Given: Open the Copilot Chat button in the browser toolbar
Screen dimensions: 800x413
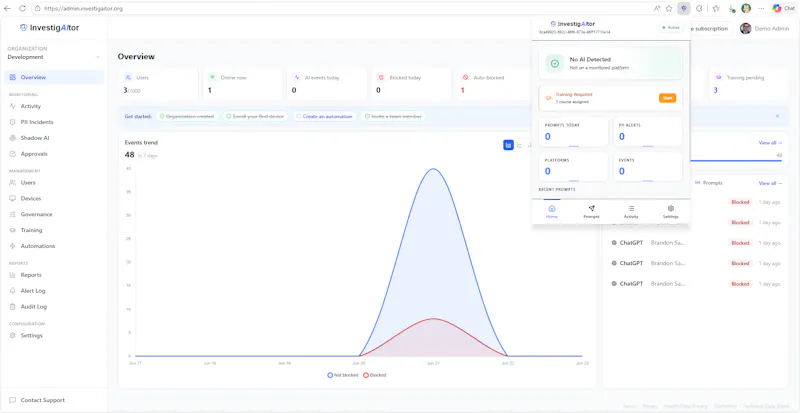Looking at the screenshot, I should pyautogui.click(x=784, y=8).
